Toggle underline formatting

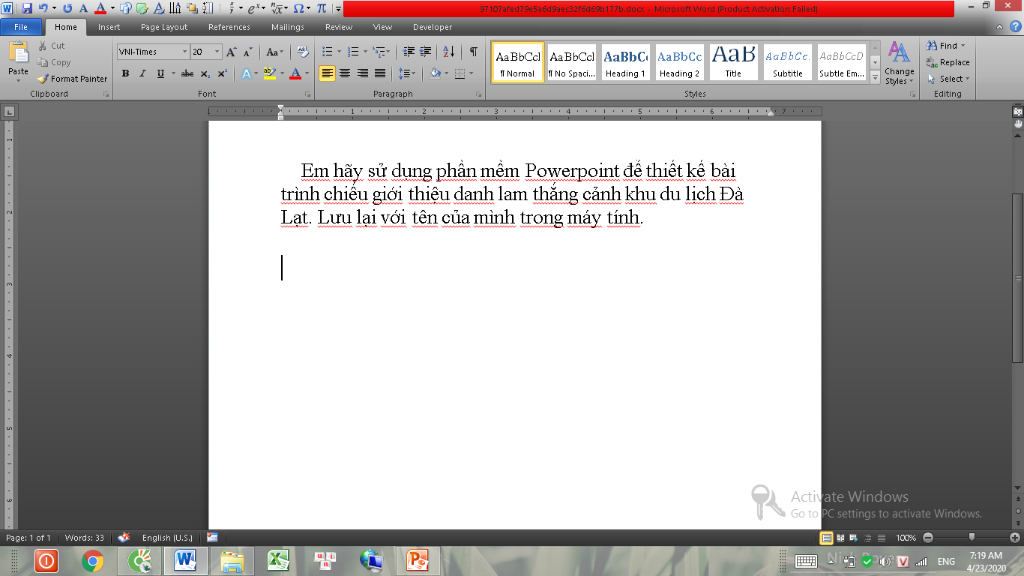pyautogui.click(x=160, y=74)
